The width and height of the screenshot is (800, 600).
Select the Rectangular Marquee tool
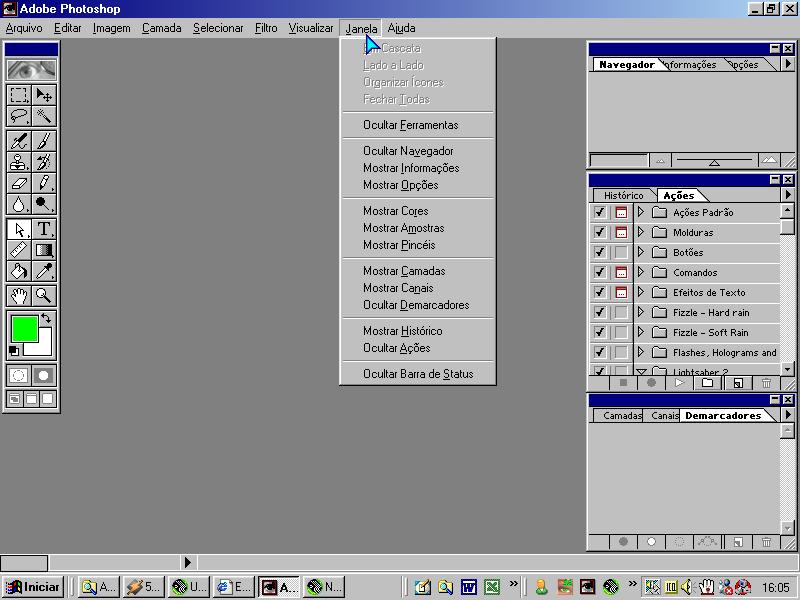19,95
